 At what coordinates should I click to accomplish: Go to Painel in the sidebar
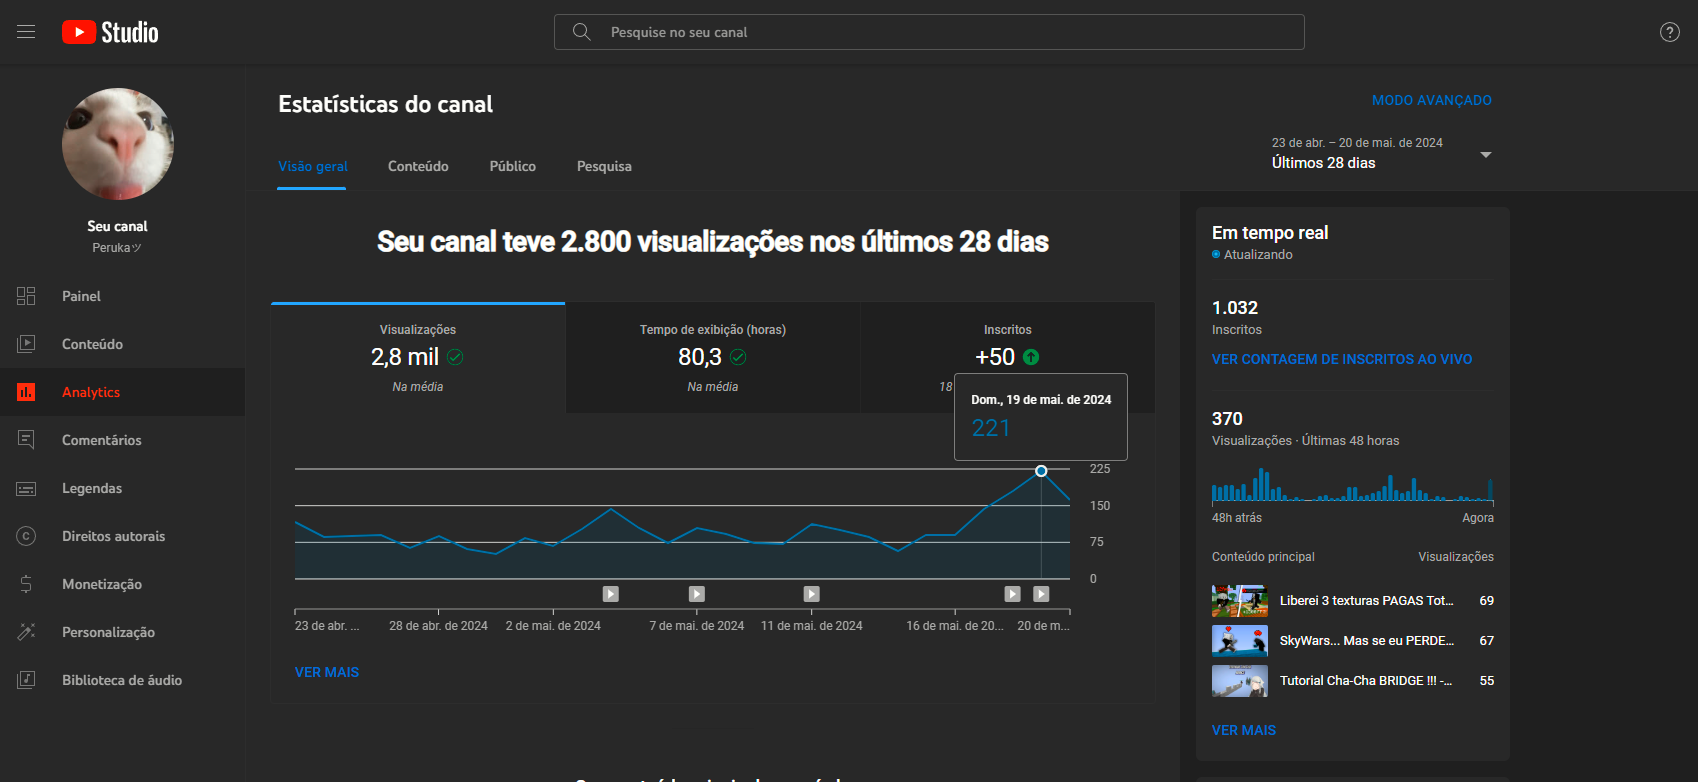point(122,296)
